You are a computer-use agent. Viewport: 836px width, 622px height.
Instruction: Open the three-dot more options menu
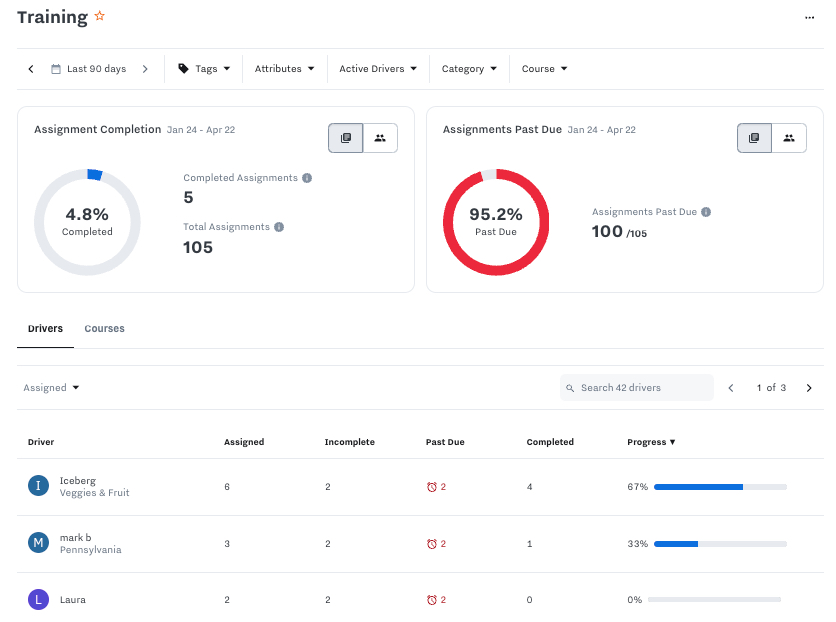point(809,17)
